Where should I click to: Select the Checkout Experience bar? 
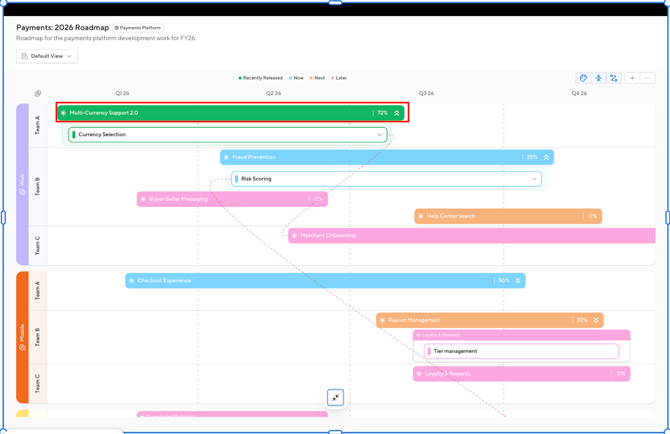pos(325,281)
